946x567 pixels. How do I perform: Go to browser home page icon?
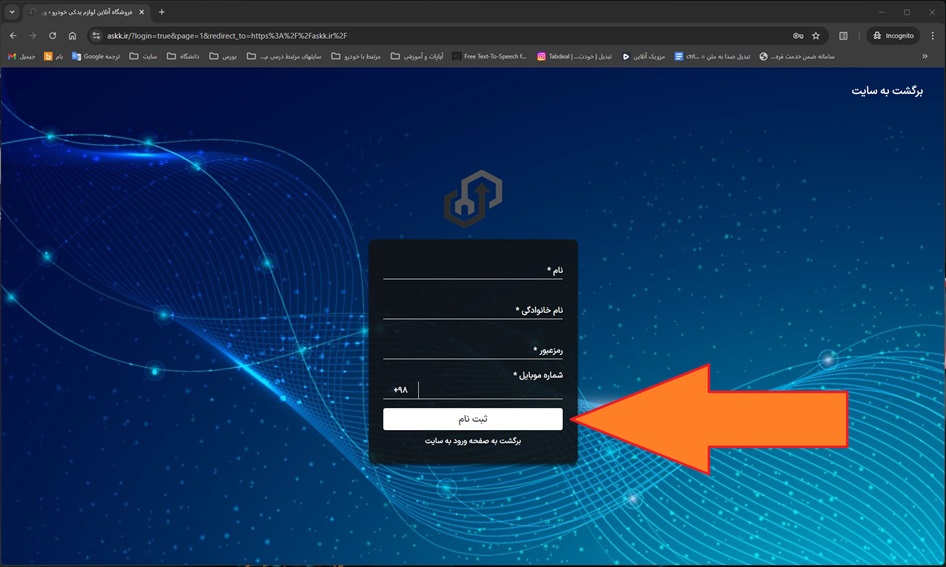point(72,36)
